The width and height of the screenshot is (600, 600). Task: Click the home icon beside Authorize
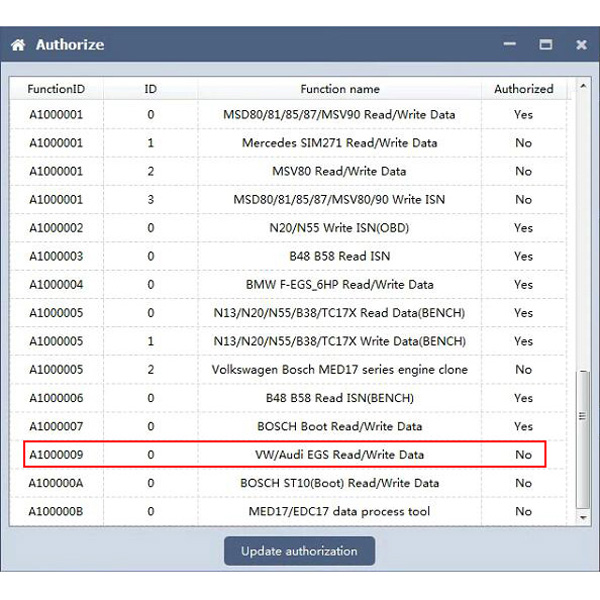[18, 45]
